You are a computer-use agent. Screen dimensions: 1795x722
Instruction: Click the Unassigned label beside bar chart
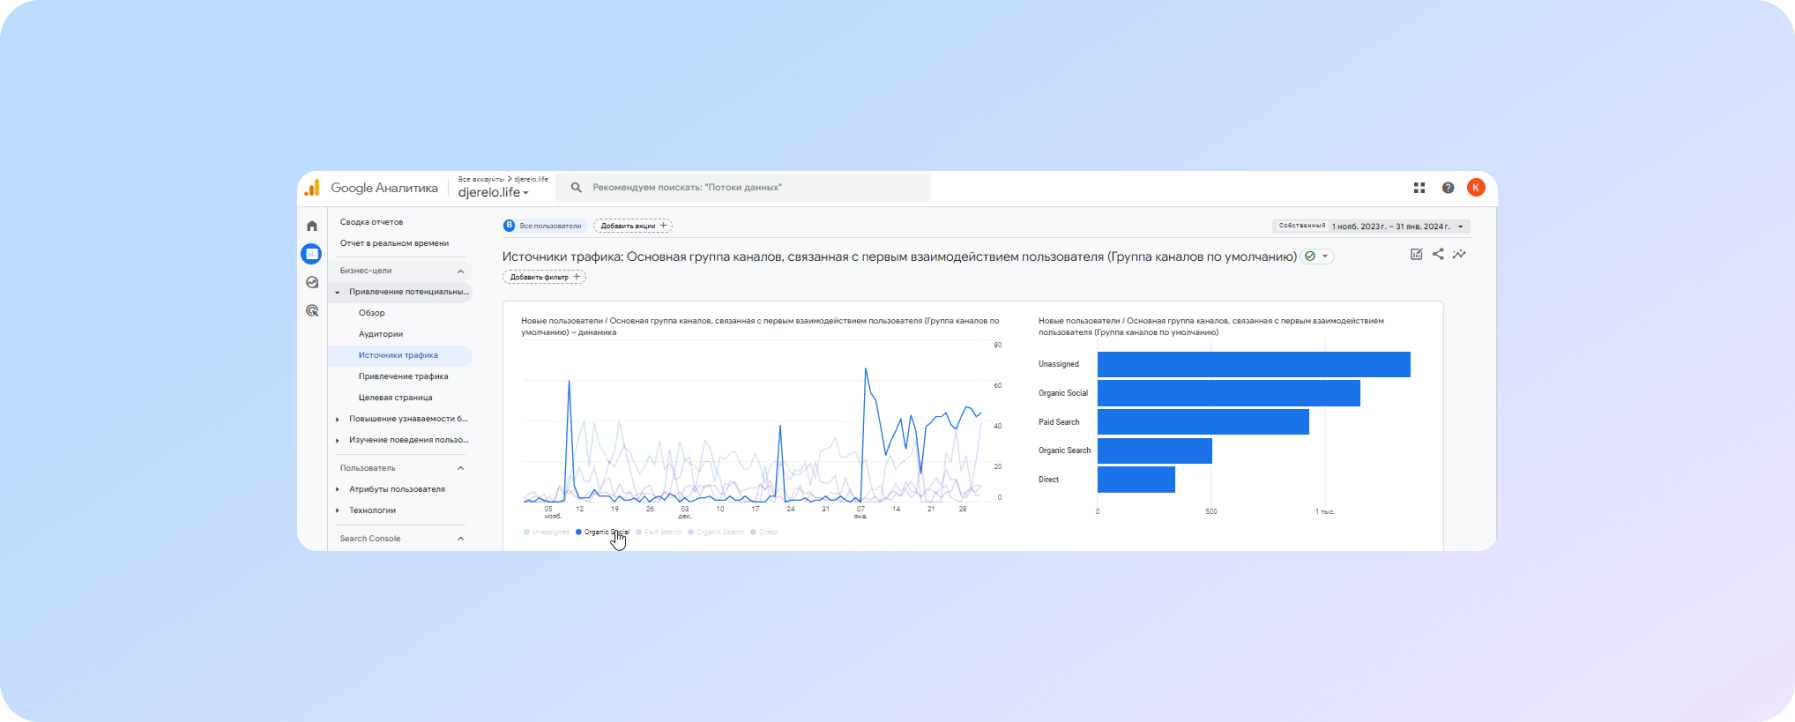pyautogui.click(x=1059, y=364)
